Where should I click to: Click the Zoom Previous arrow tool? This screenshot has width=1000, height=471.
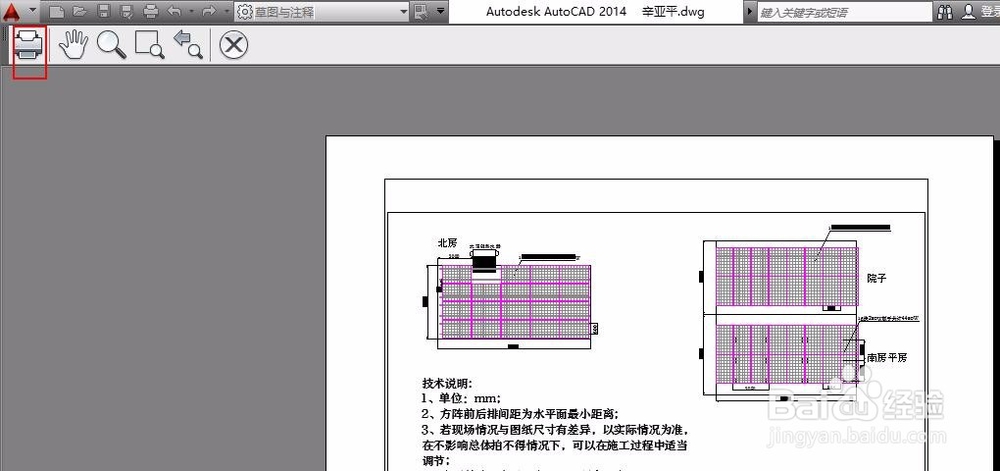click(188, 46)
